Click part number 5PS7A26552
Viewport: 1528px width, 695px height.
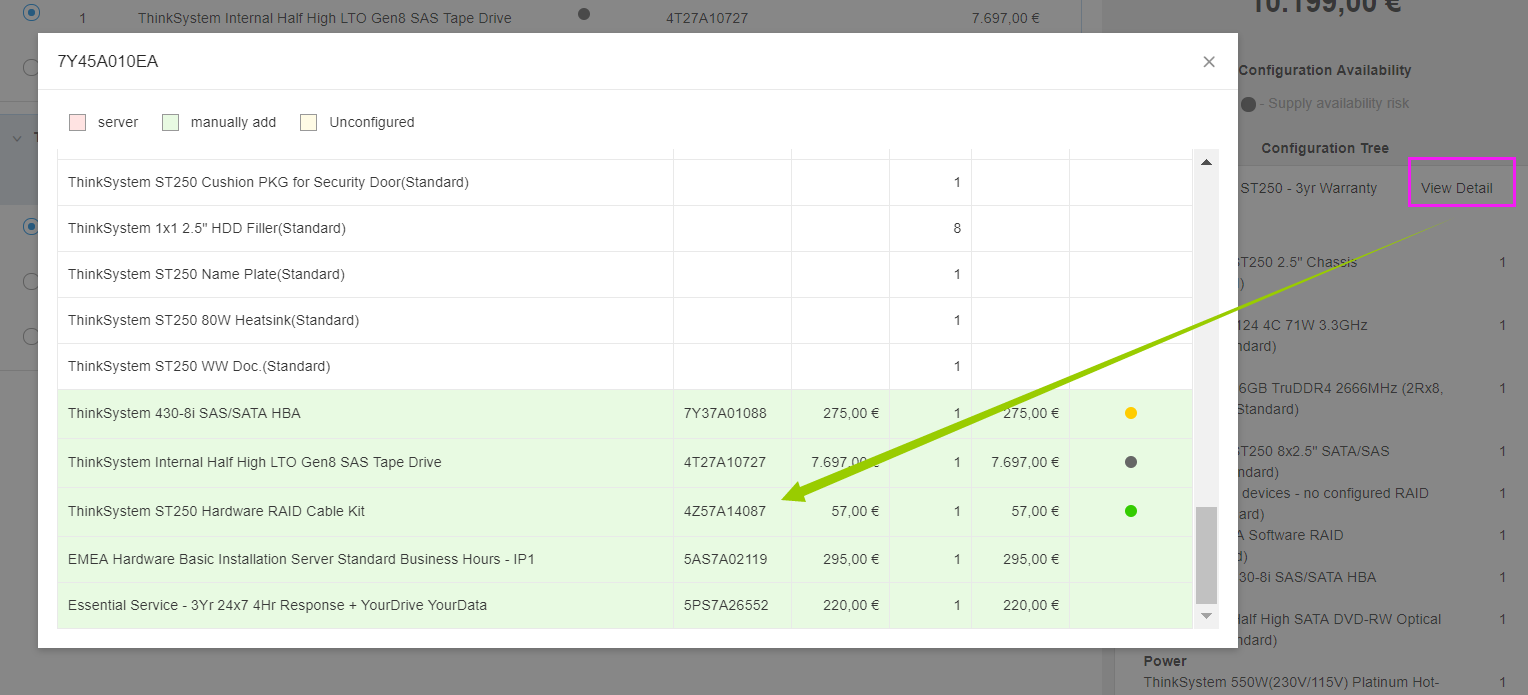click(x=726, y=605)
